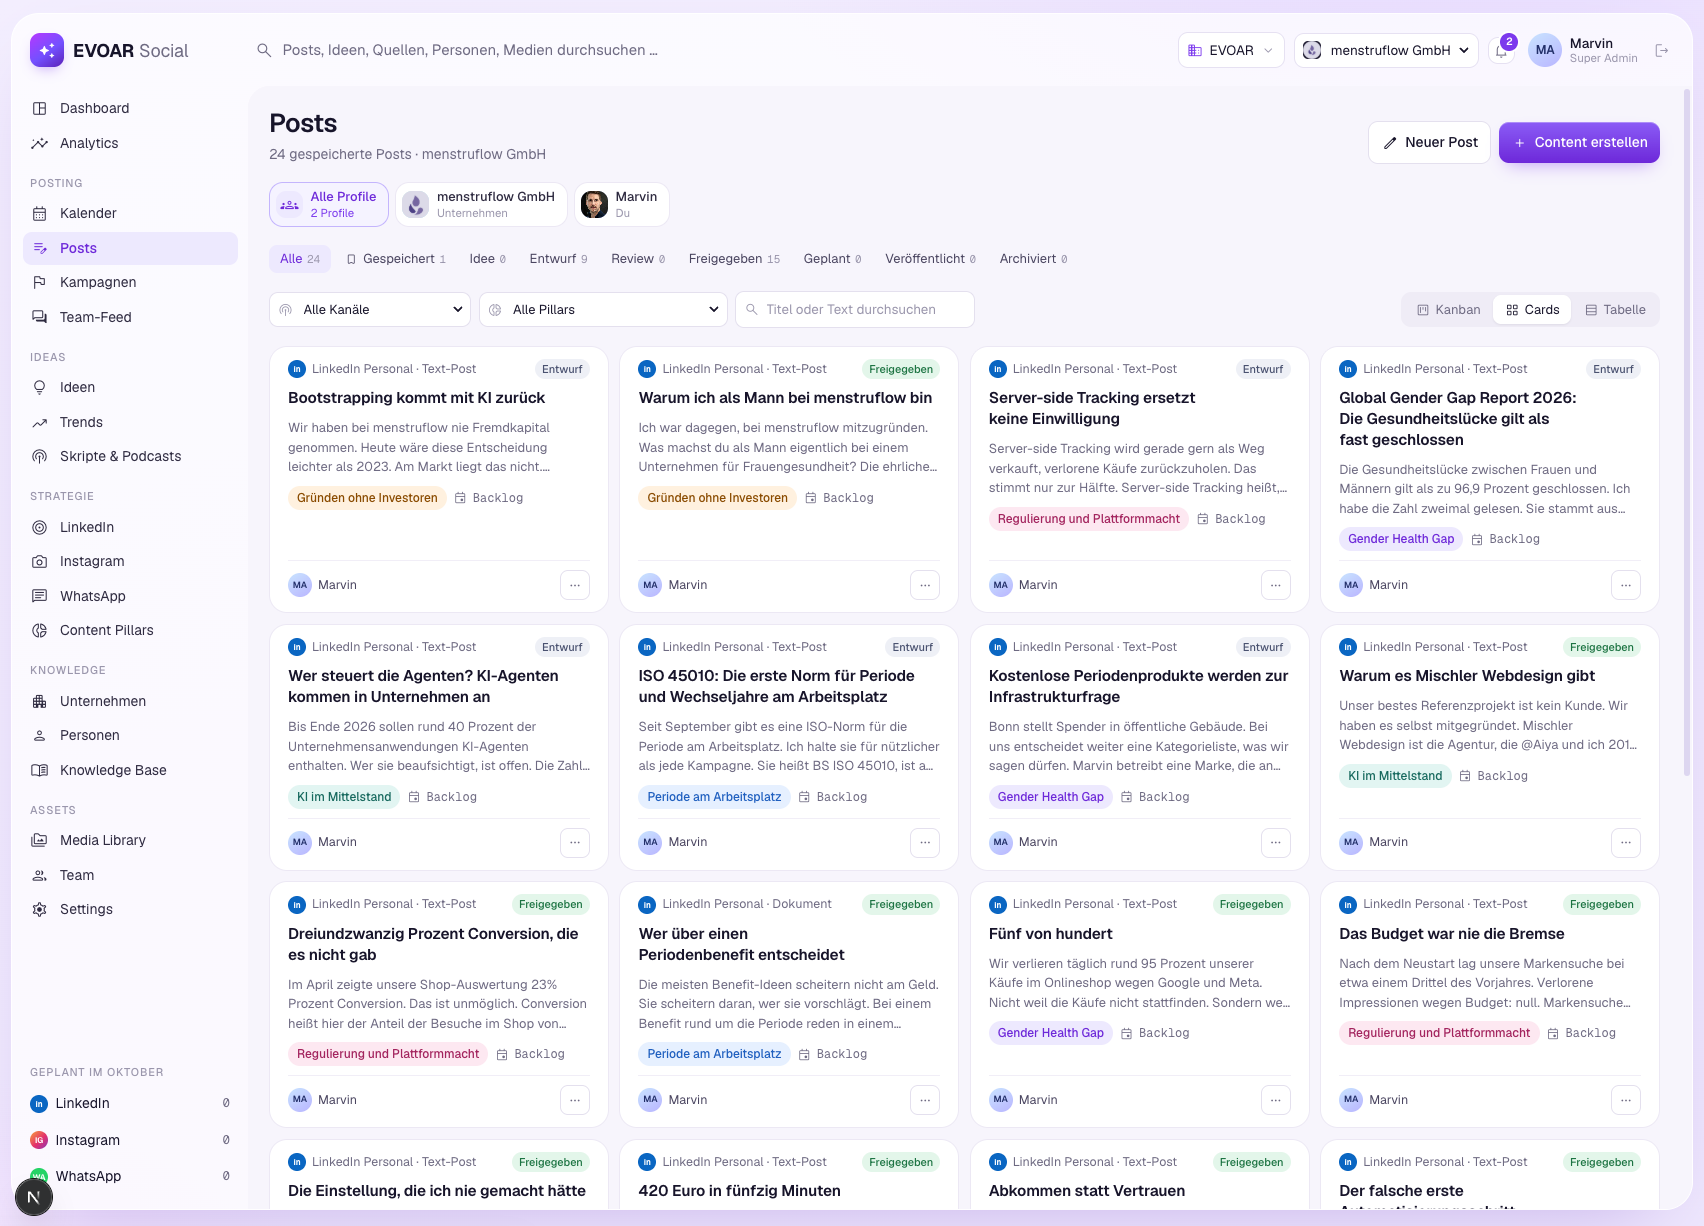Select the Alle Profile filter chip

329,204
